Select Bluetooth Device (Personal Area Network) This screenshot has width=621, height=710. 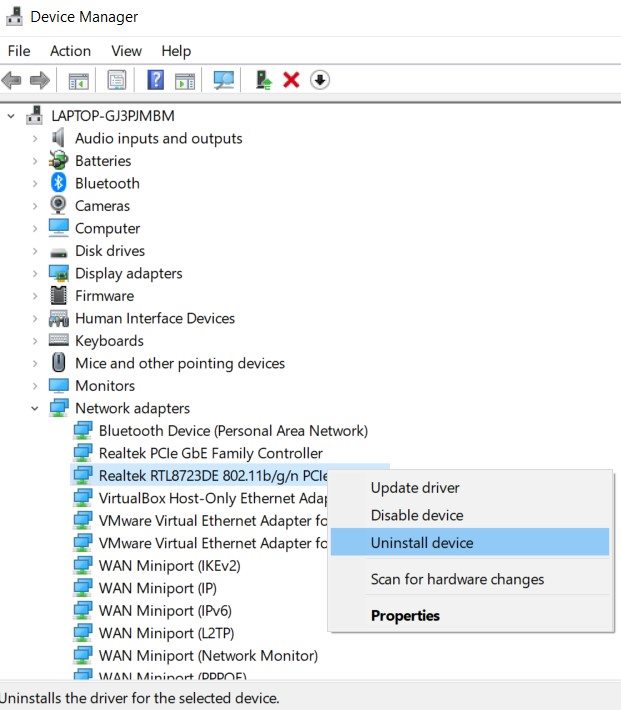coord(233,431)
